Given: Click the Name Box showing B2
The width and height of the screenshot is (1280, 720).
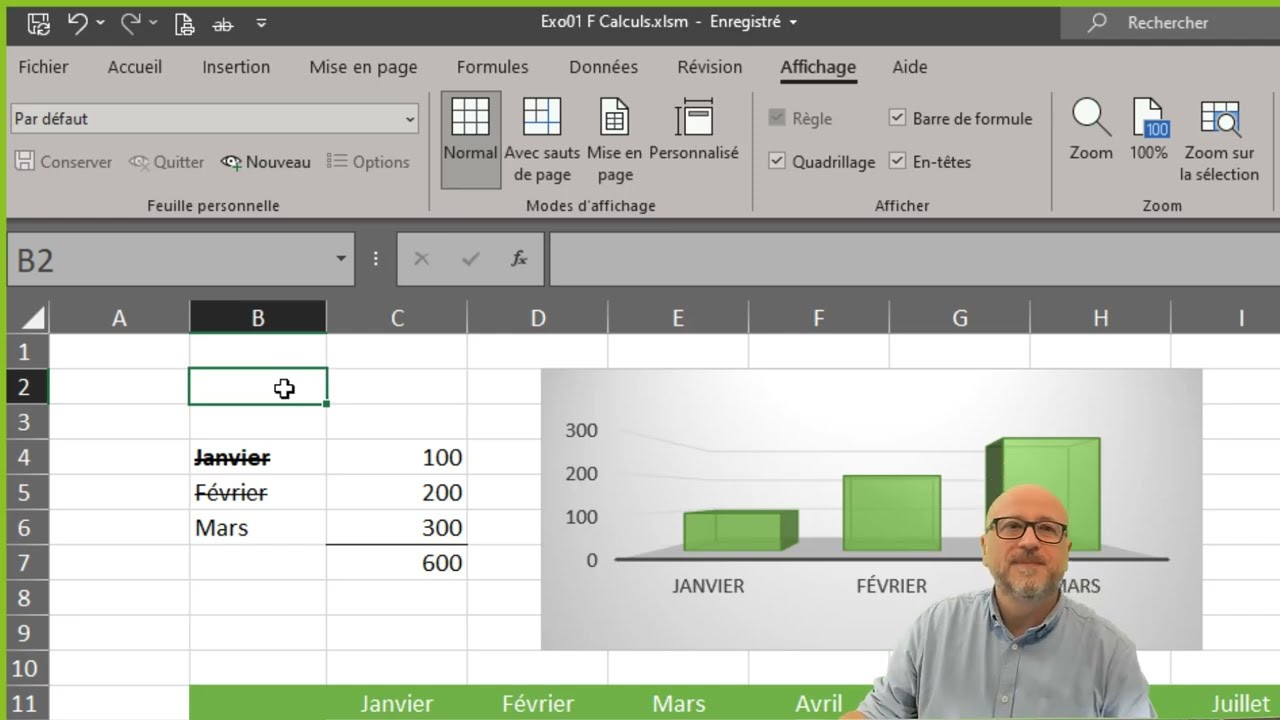Looking at the screenshot, I should point(170,260).
